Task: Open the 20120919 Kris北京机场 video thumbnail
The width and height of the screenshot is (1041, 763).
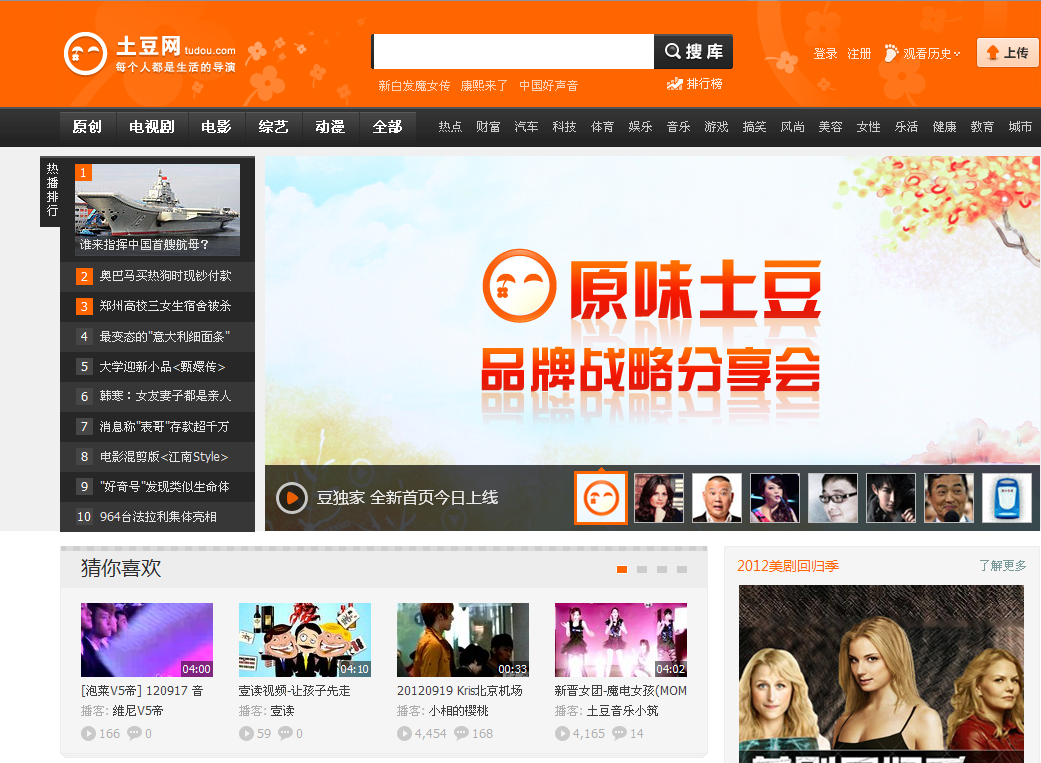Action: coord(463,640)
